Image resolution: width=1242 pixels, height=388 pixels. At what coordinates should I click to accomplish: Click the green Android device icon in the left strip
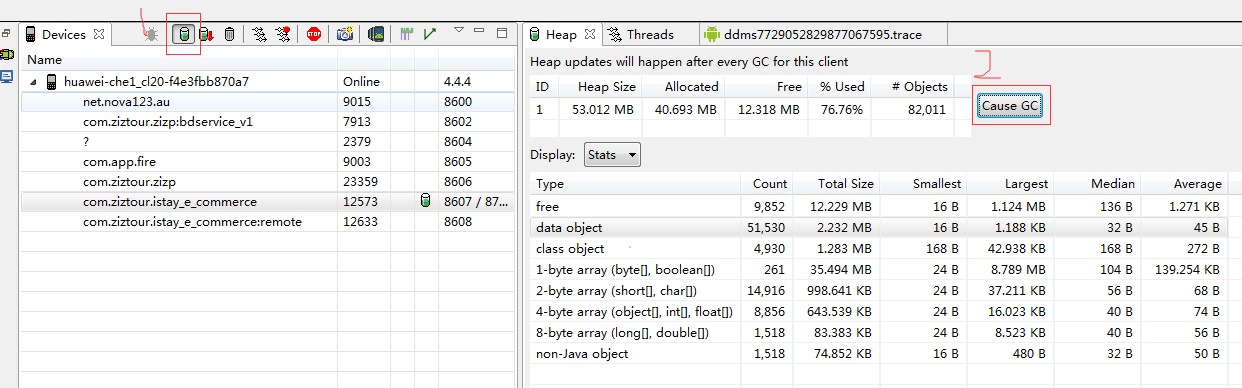pos(7,55)
